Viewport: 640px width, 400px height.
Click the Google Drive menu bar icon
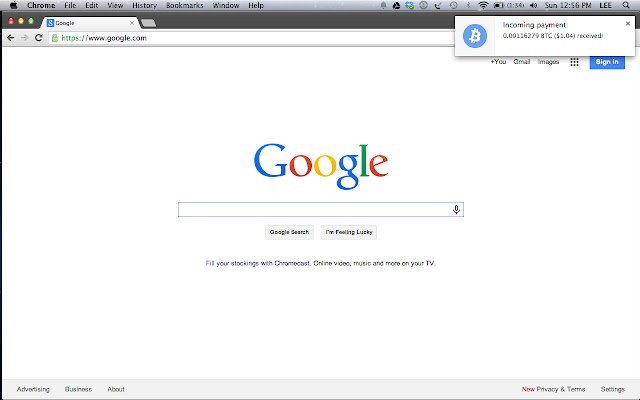click(396, 5)
